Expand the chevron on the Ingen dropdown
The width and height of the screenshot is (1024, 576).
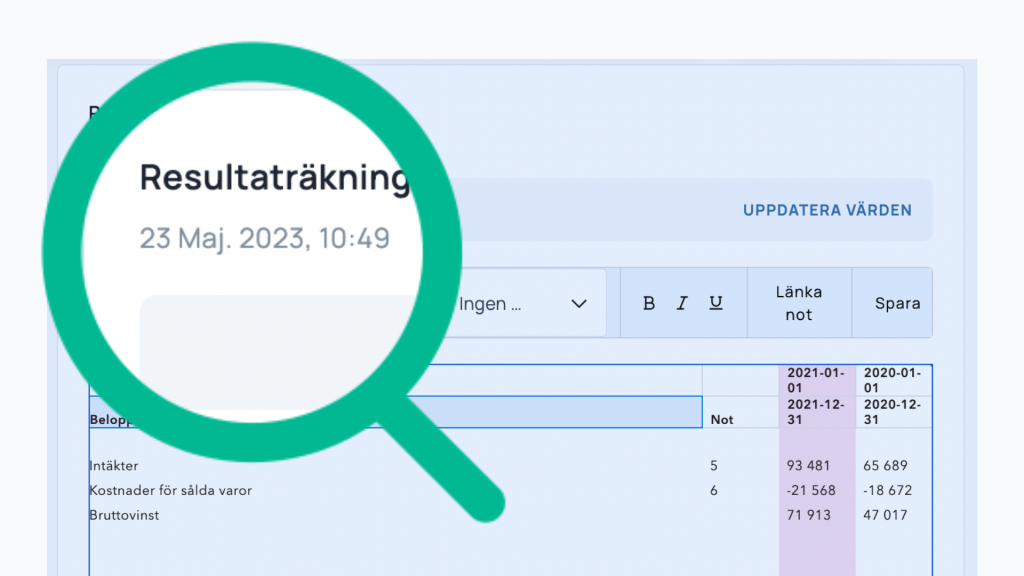[578, 304]
